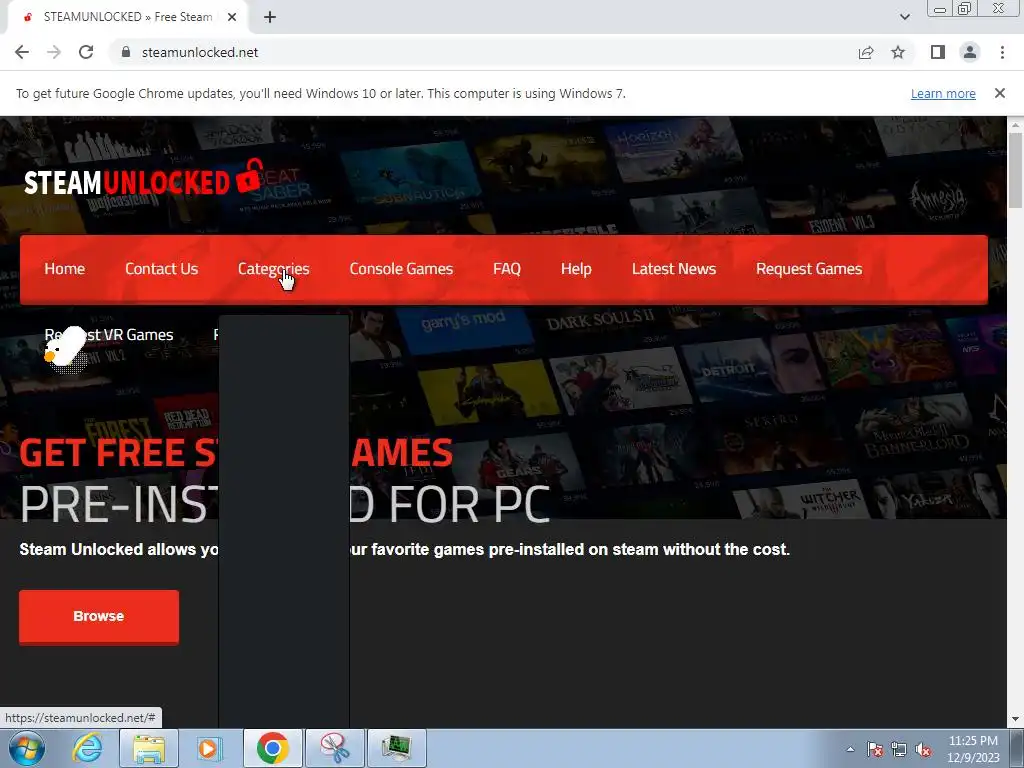The height and width of the screenshot is (768, 1024).
Task: Expand the Categories menu
Action: pos(274,268)
